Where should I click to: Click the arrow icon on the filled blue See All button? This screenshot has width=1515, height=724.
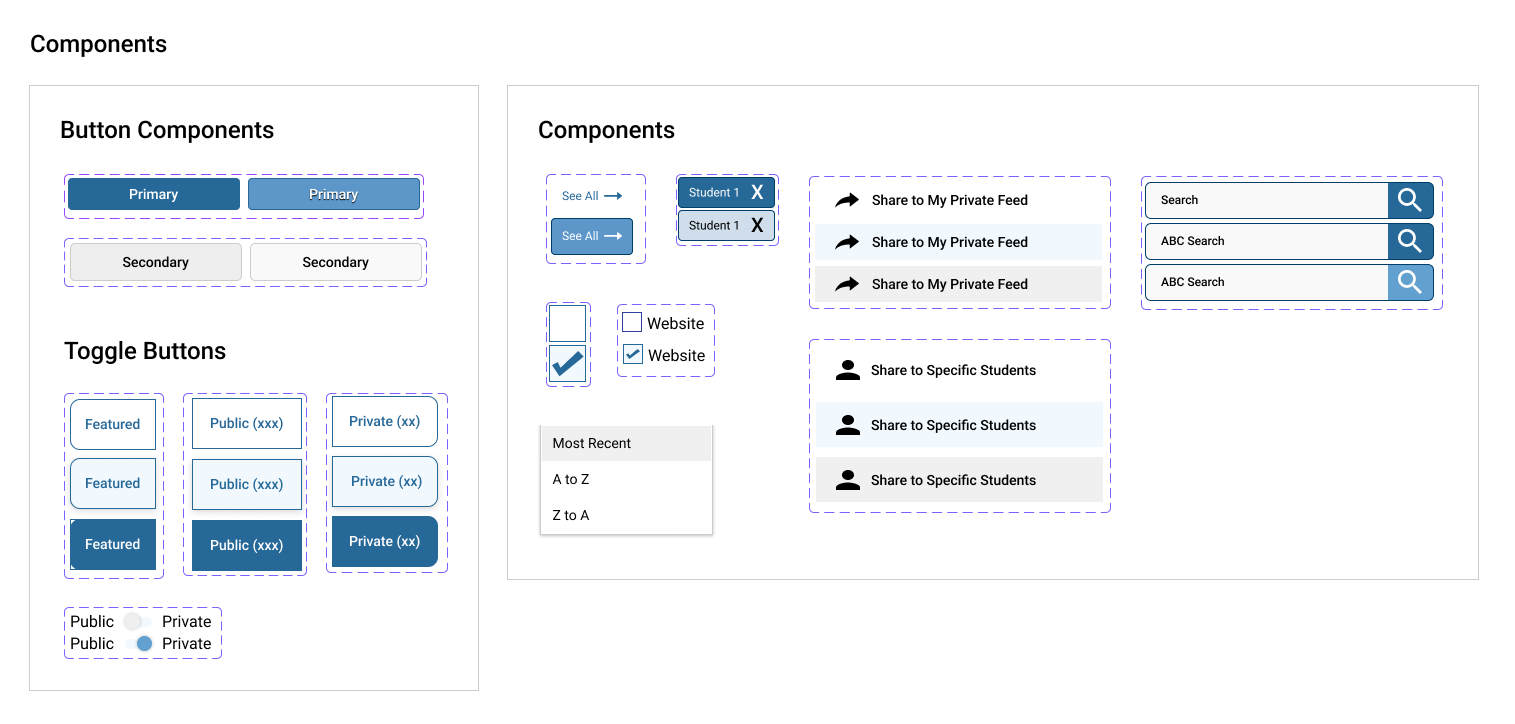click(613, 236)
